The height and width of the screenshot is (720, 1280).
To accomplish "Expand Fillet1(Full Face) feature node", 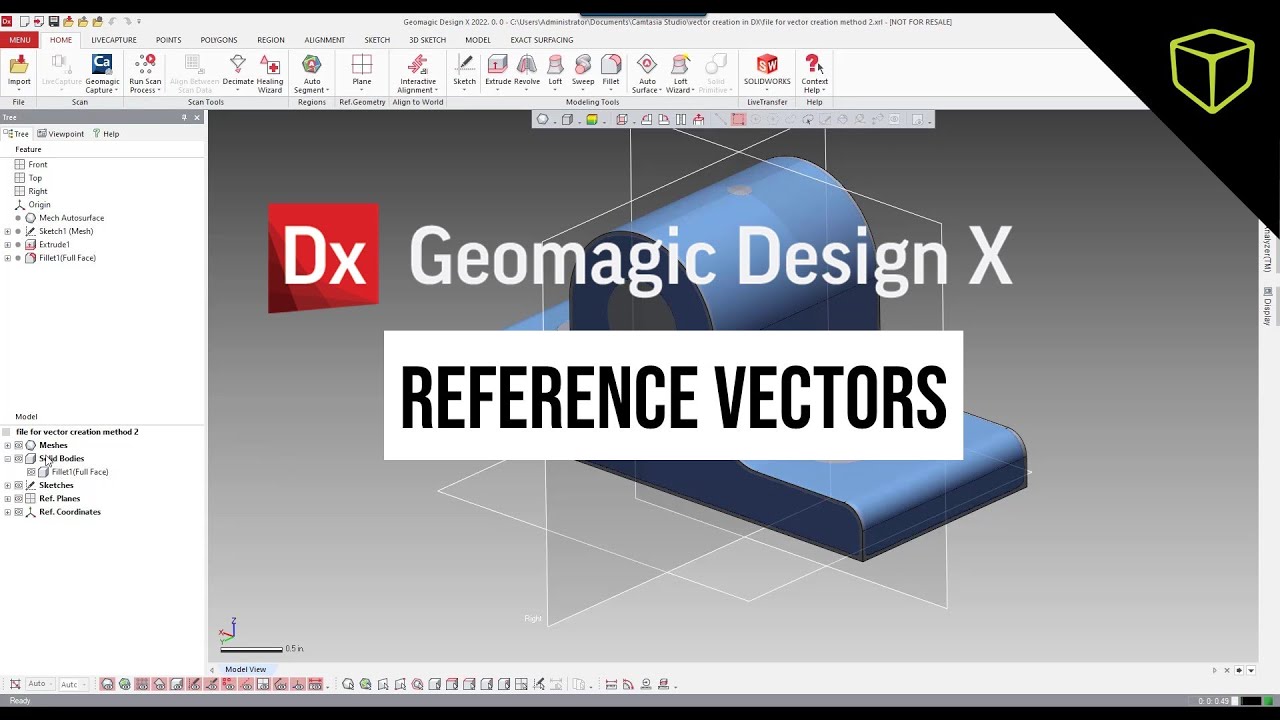I will (8, 258).
